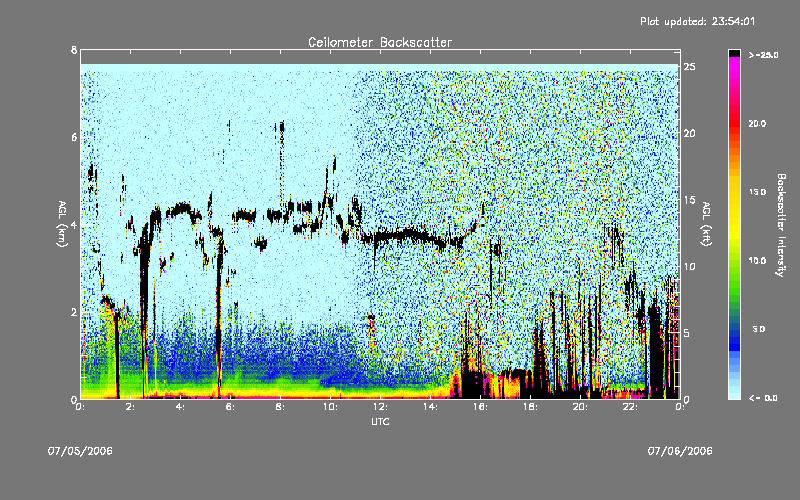
Task: Click the 'Ceilometer Backscatter' chart title
Action: point(380,42)
